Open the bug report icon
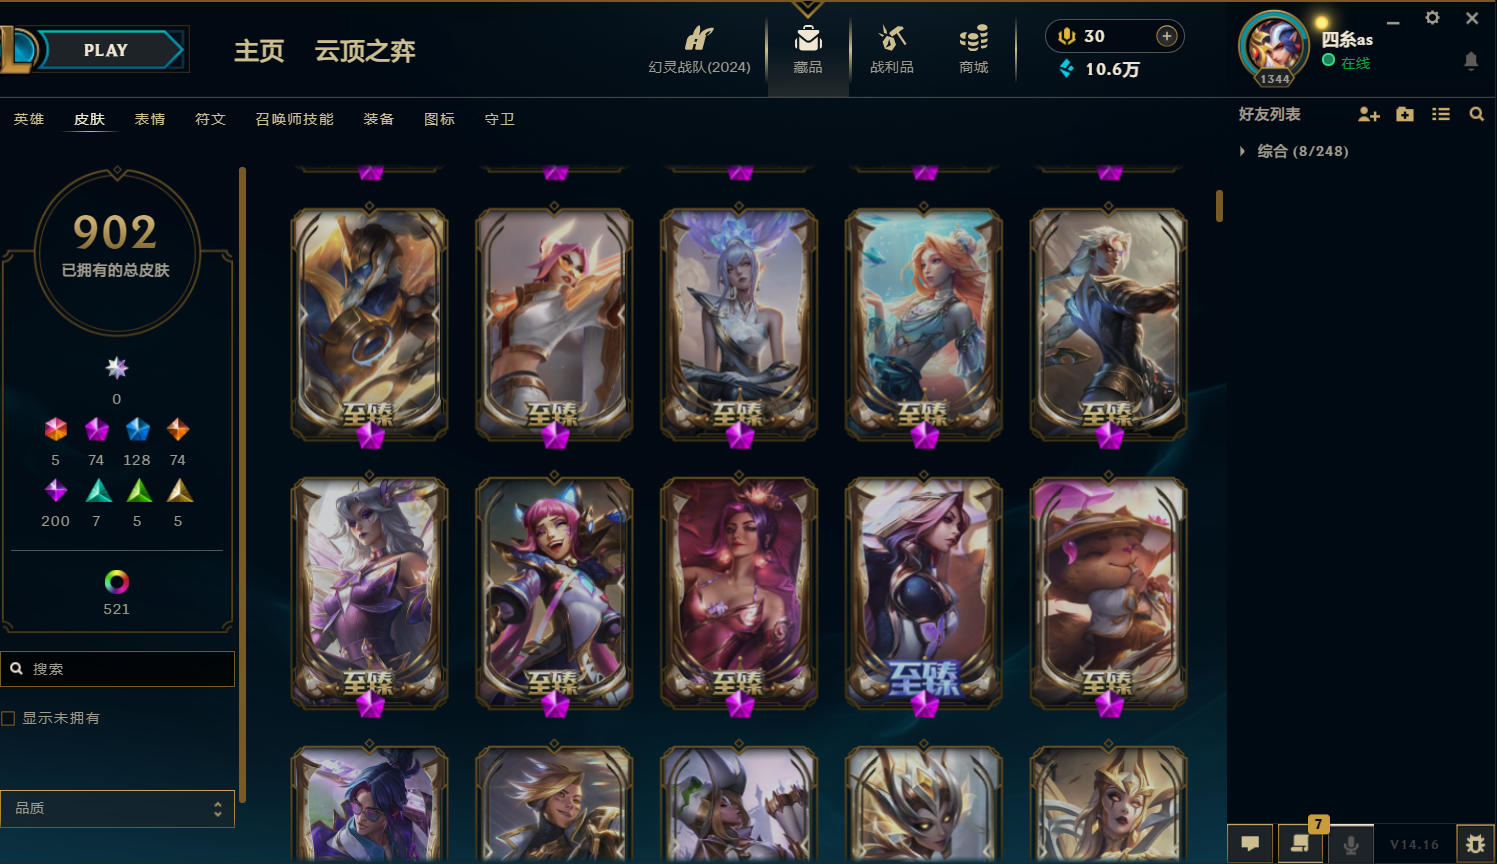Viewport: 1497px width, 864px height. click(x=1476, y=844)
